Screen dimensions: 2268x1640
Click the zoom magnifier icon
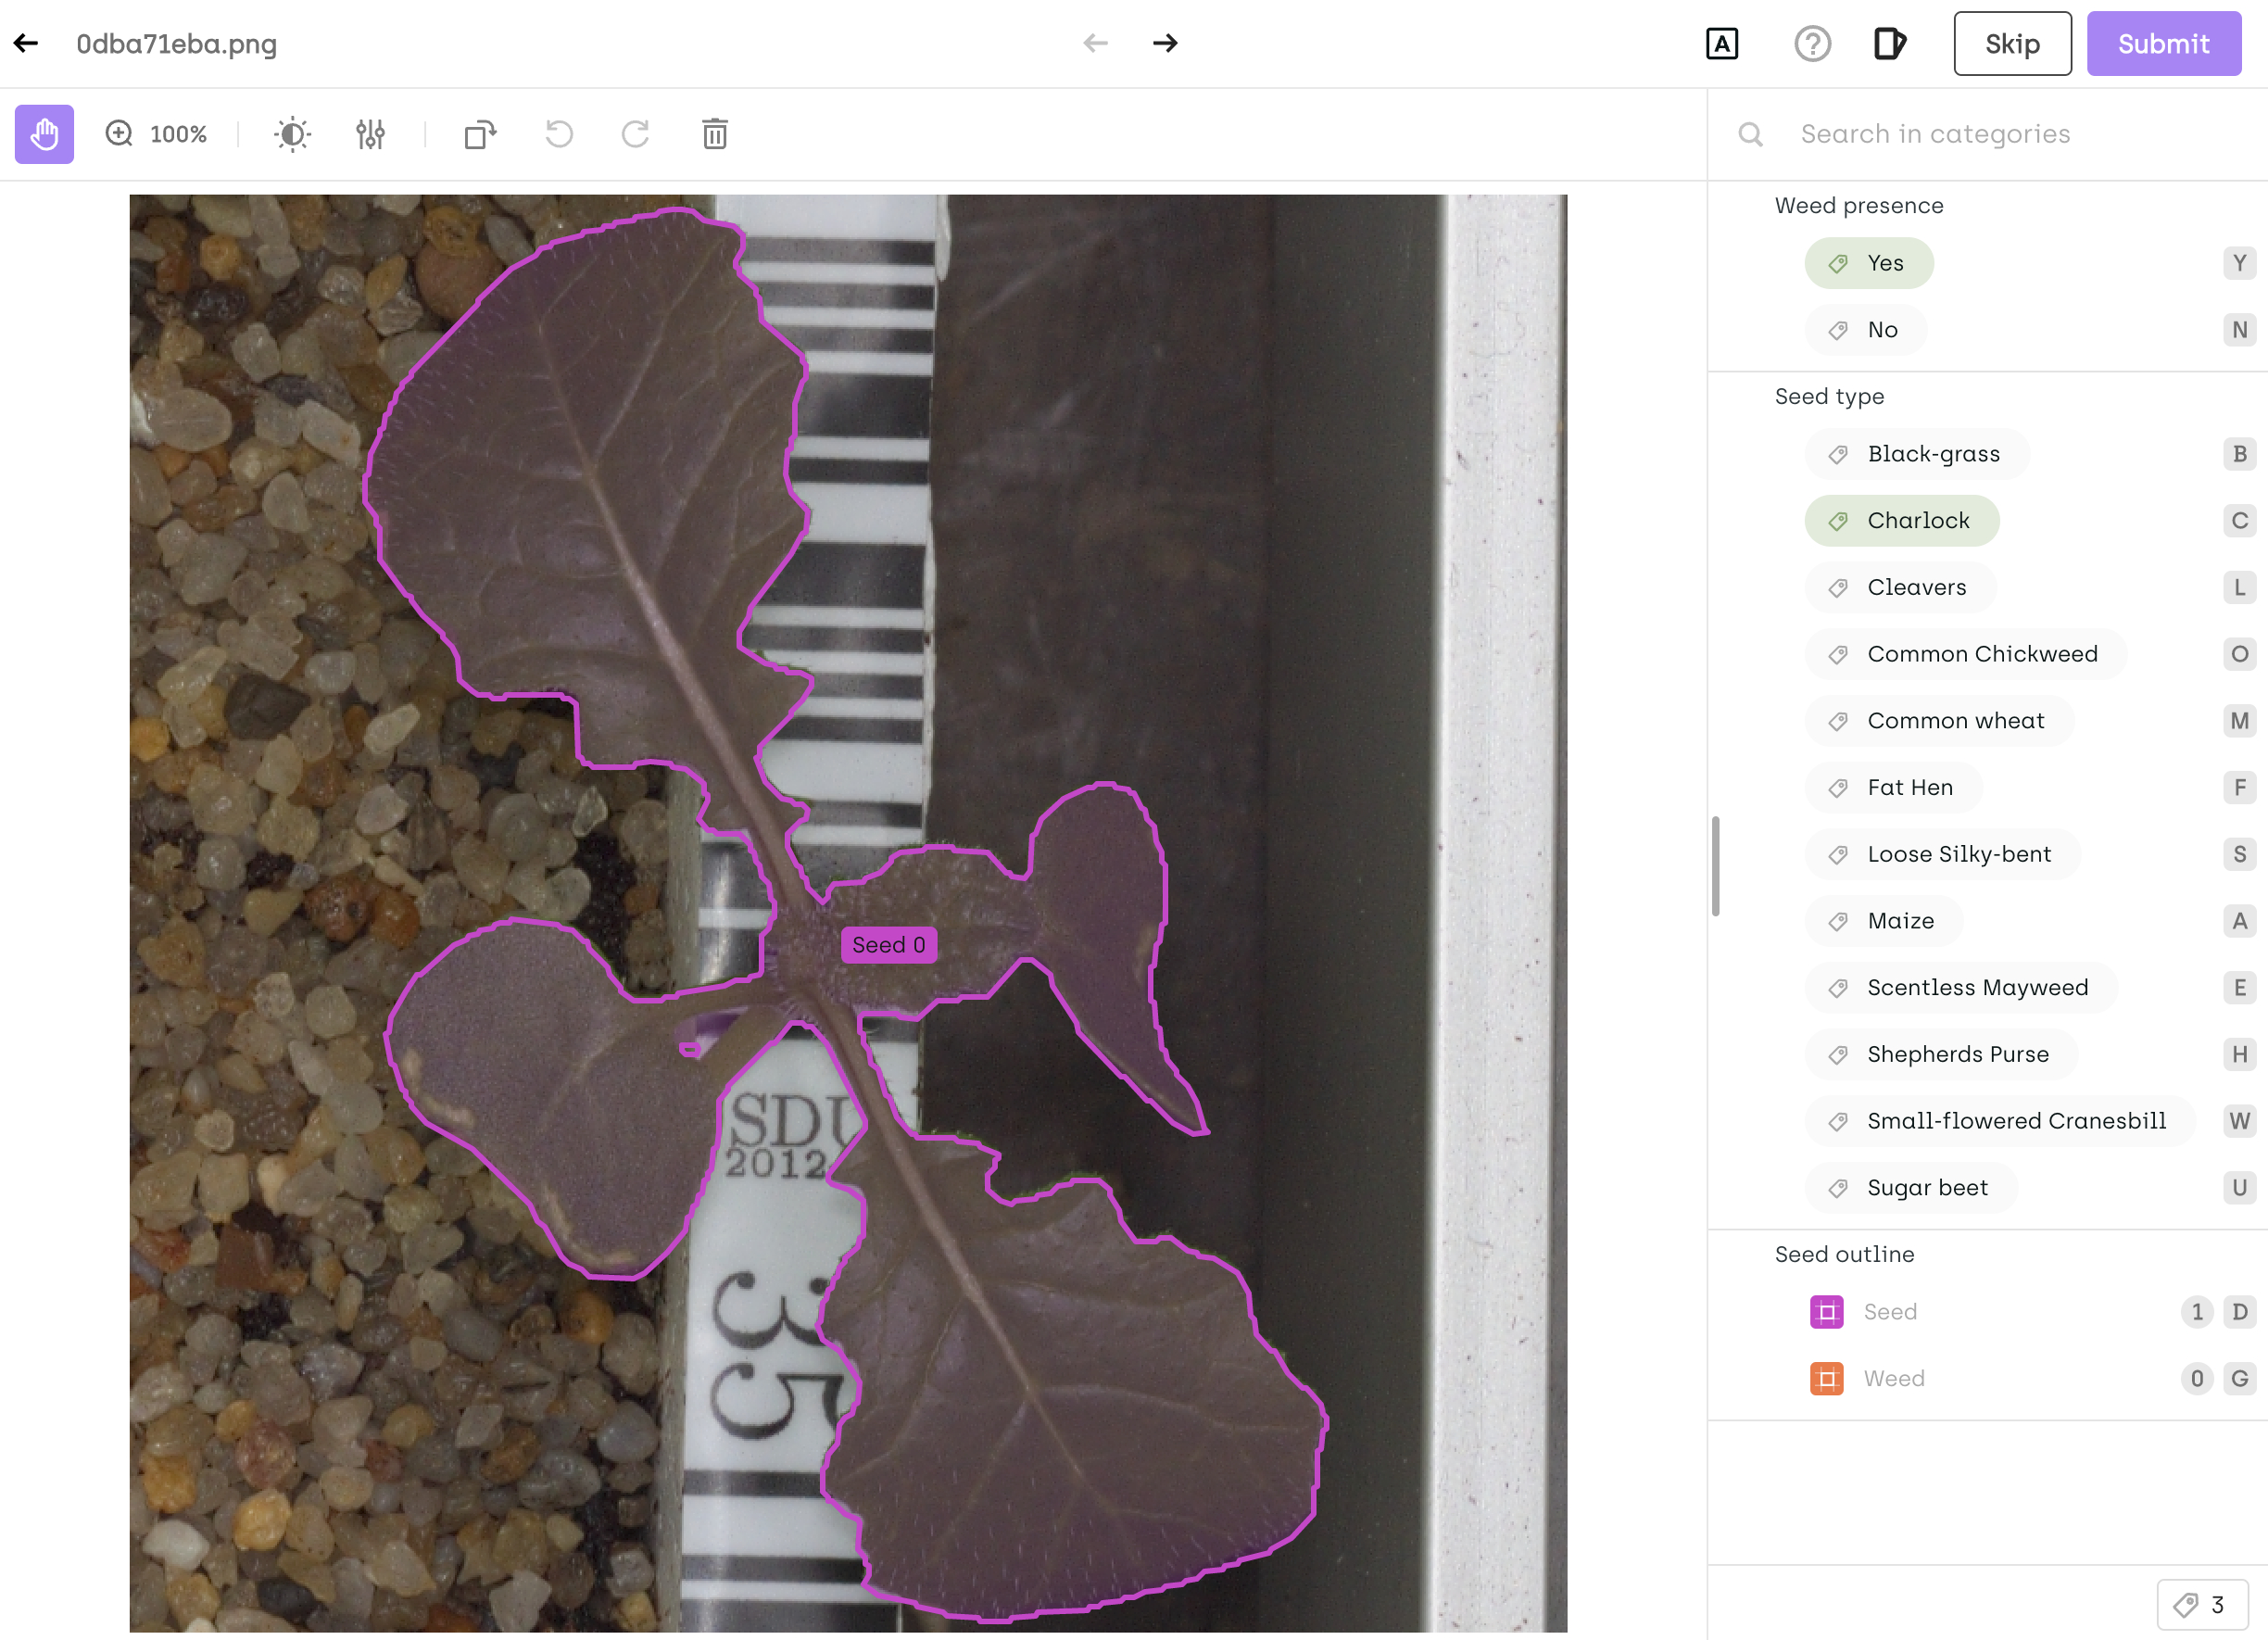(119, 134)
